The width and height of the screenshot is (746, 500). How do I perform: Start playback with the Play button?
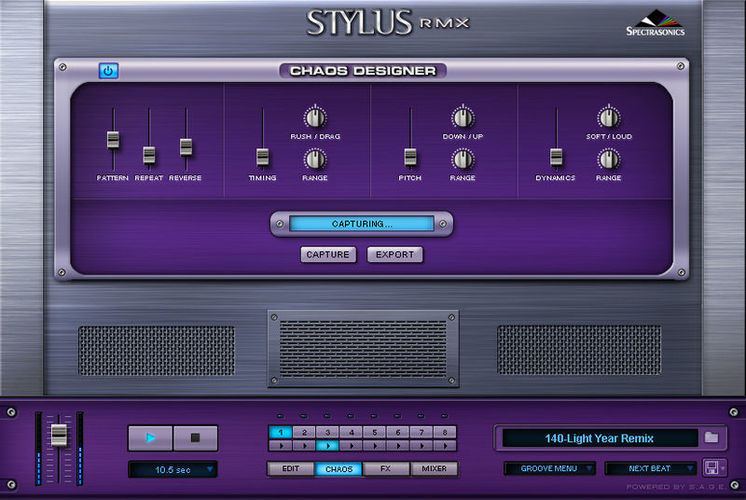[150, 438]
